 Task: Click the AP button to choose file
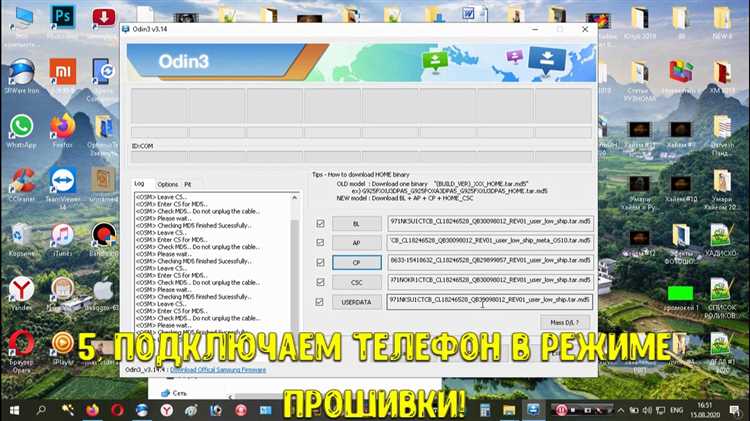tap(357, 243)
